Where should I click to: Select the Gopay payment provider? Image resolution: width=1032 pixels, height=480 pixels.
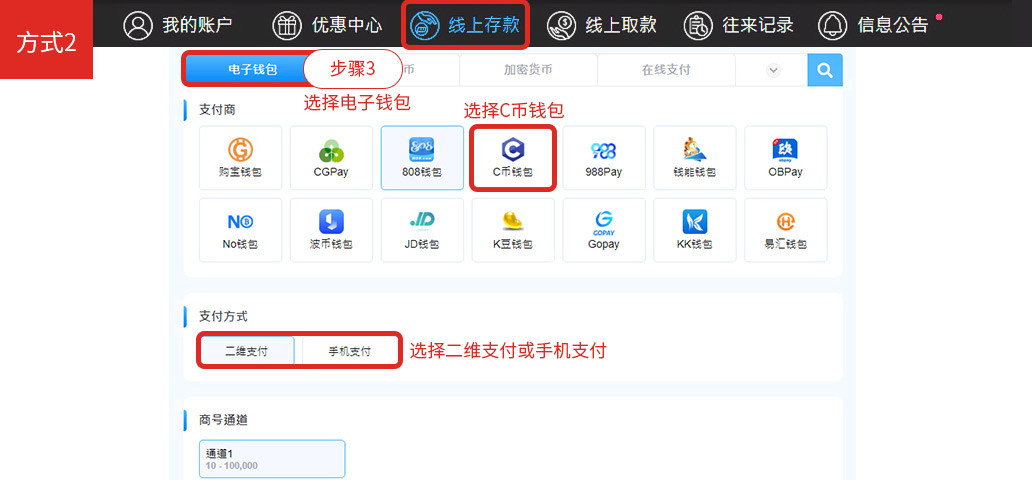603,230
